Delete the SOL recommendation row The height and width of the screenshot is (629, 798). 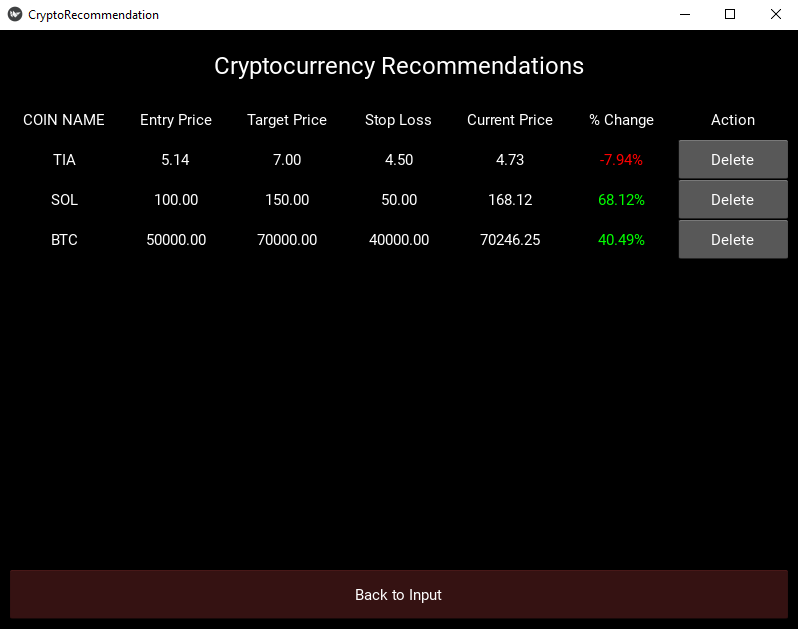point(732,200)
